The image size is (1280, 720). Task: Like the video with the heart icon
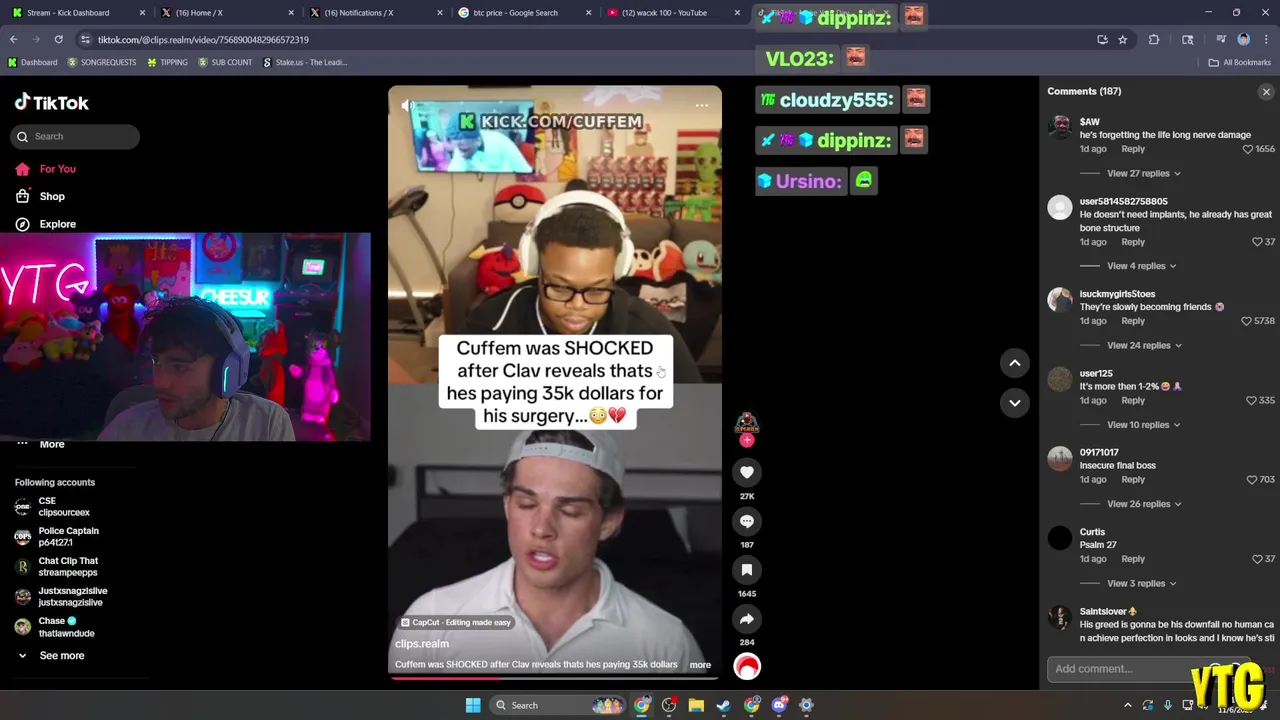[747, 472]
